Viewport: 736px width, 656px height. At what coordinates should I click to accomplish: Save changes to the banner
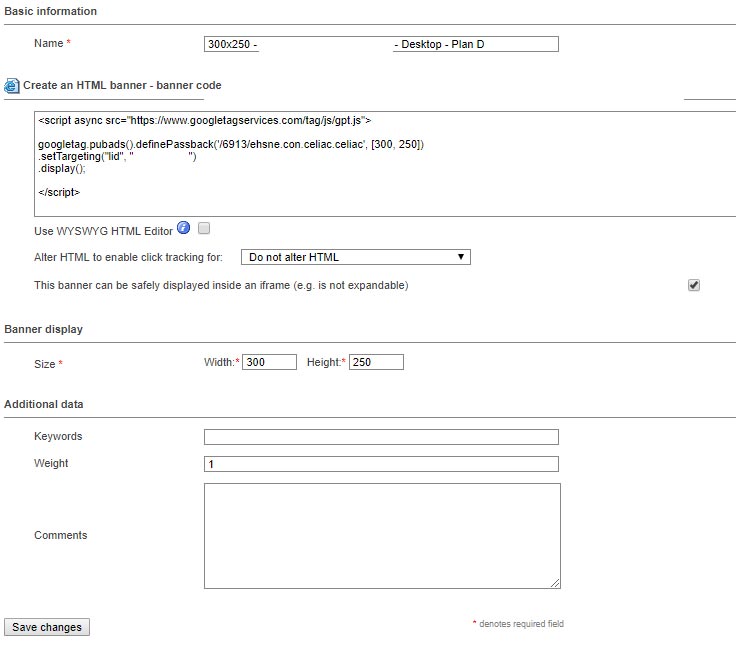click(x=47, y=627)
